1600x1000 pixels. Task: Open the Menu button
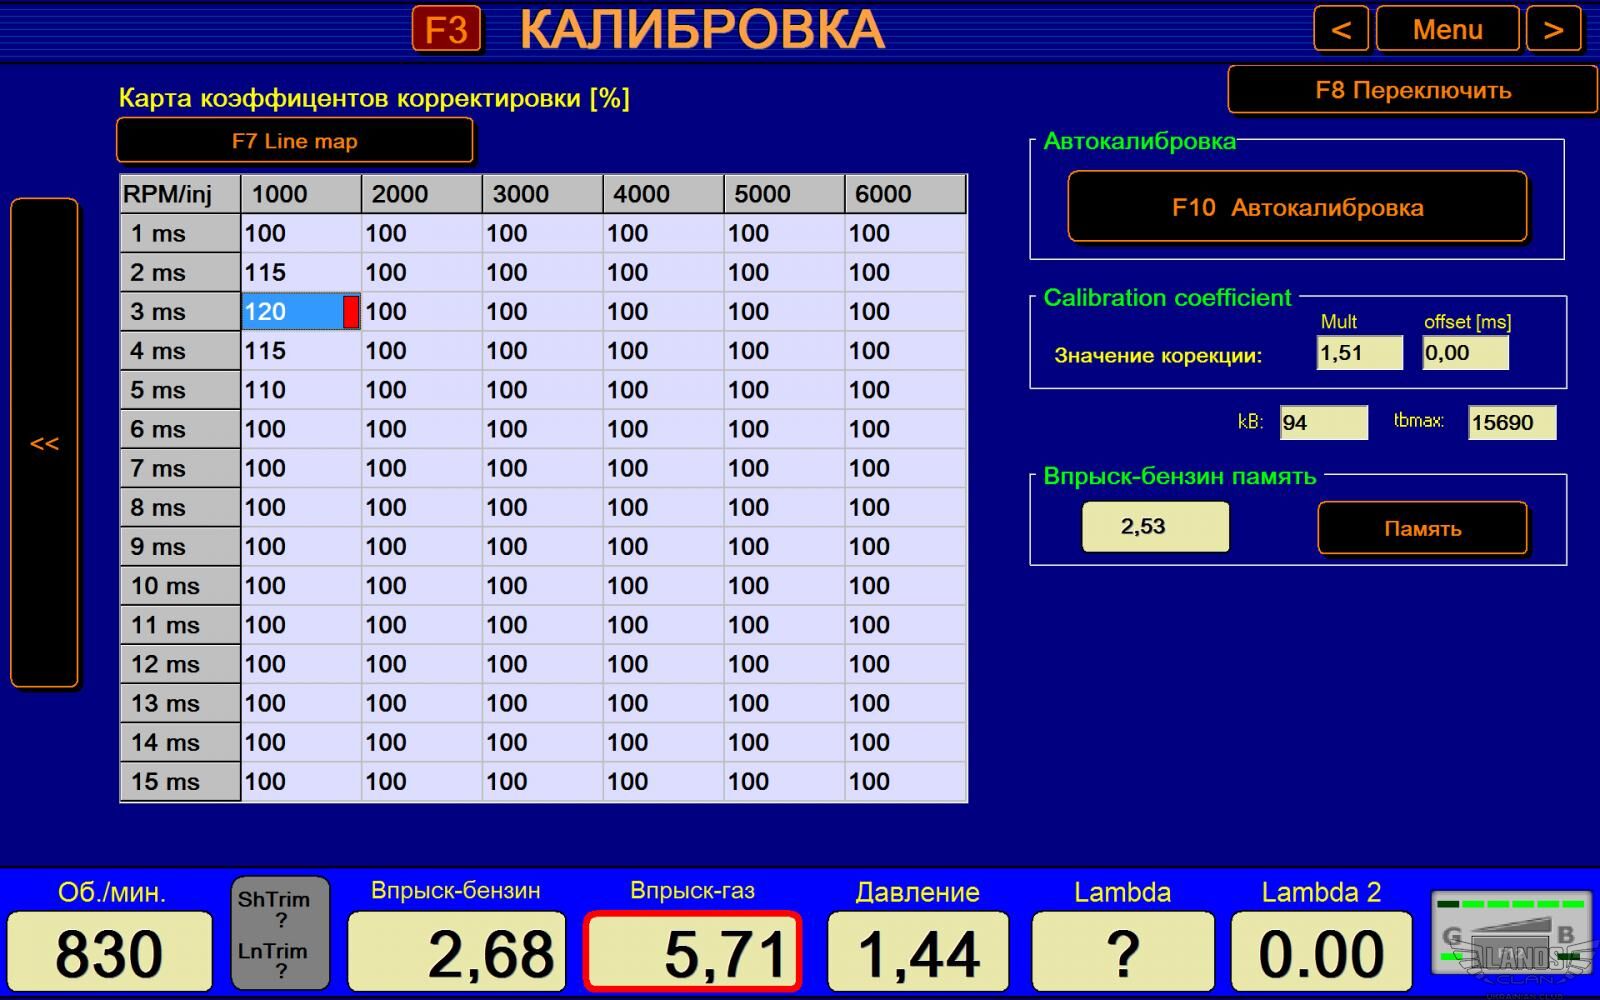point(1447,30)
